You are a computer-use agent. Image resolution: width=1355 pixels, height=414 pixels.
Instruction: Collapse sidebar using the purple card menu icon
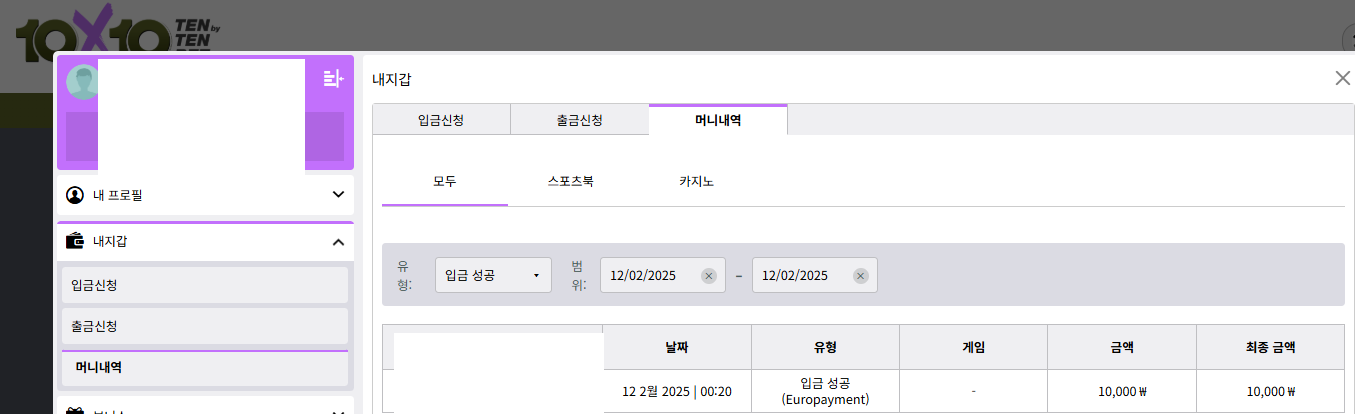point(333,78)
